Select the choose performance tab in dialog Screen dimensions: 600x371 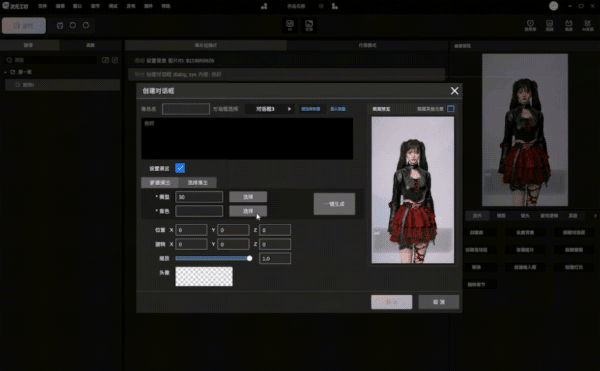(197, 182)
